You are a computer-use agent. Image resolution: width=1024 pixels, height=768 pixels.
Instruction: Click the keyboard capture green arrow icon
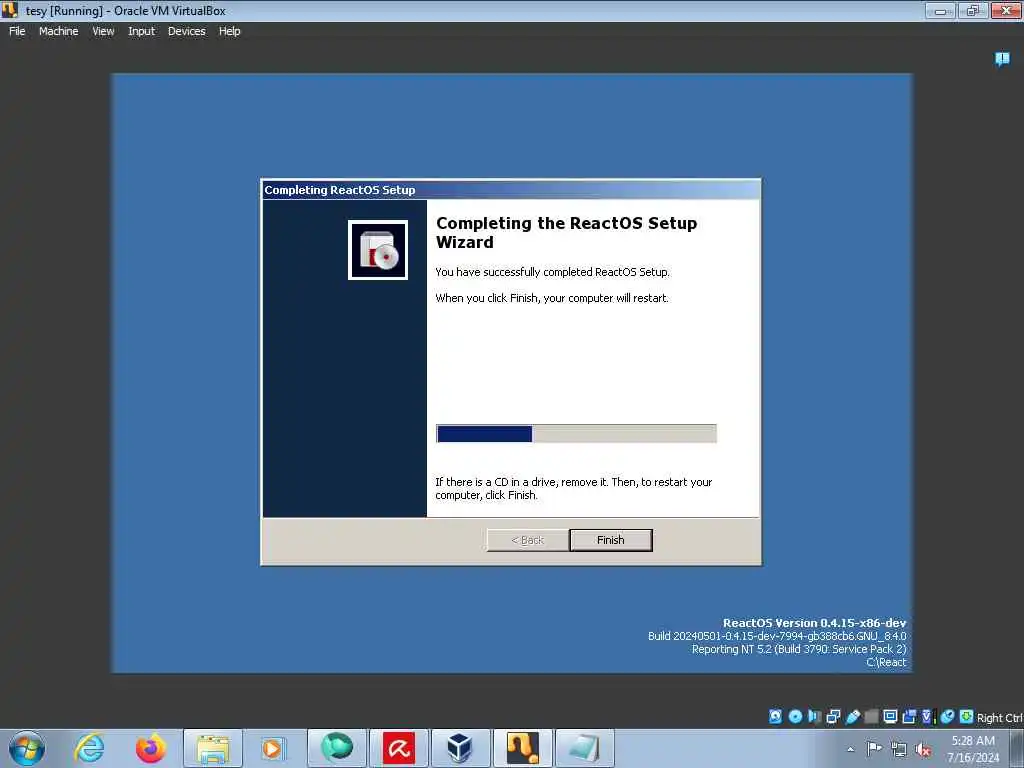[x=967, y=716]
